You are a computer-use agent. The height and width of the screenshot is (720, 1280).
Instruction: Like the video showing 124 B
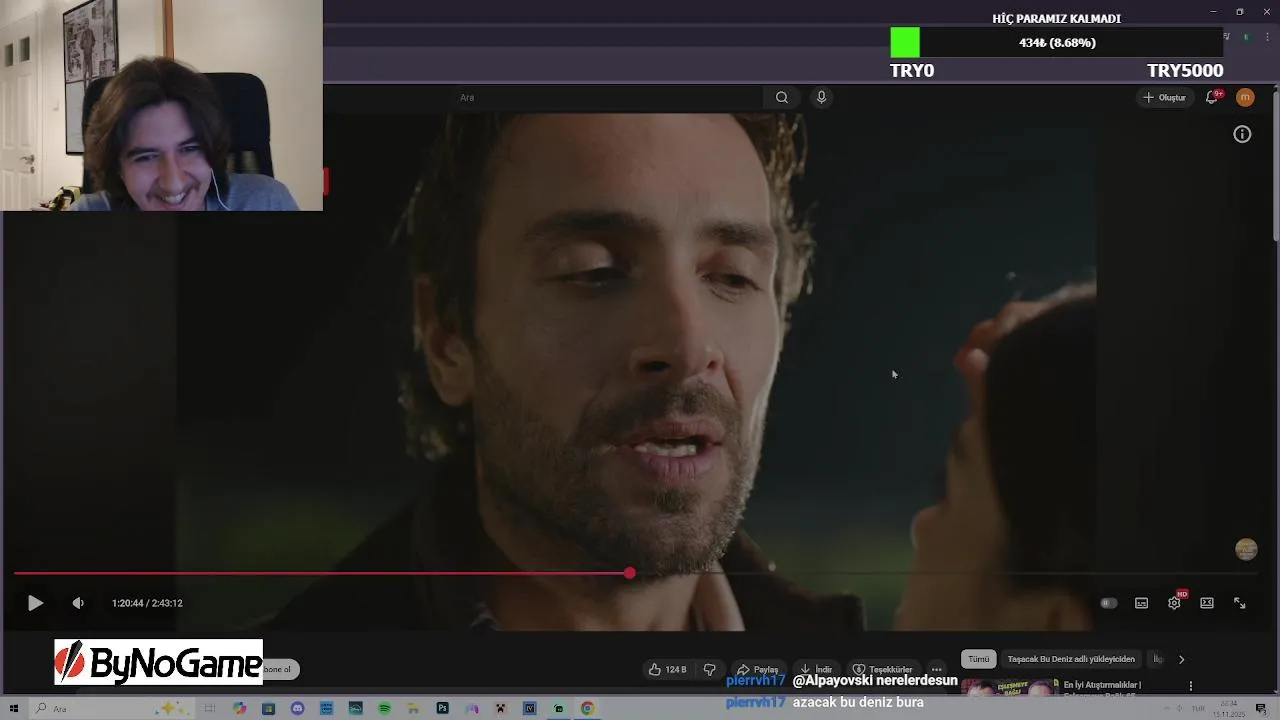[x=667, y=669]
